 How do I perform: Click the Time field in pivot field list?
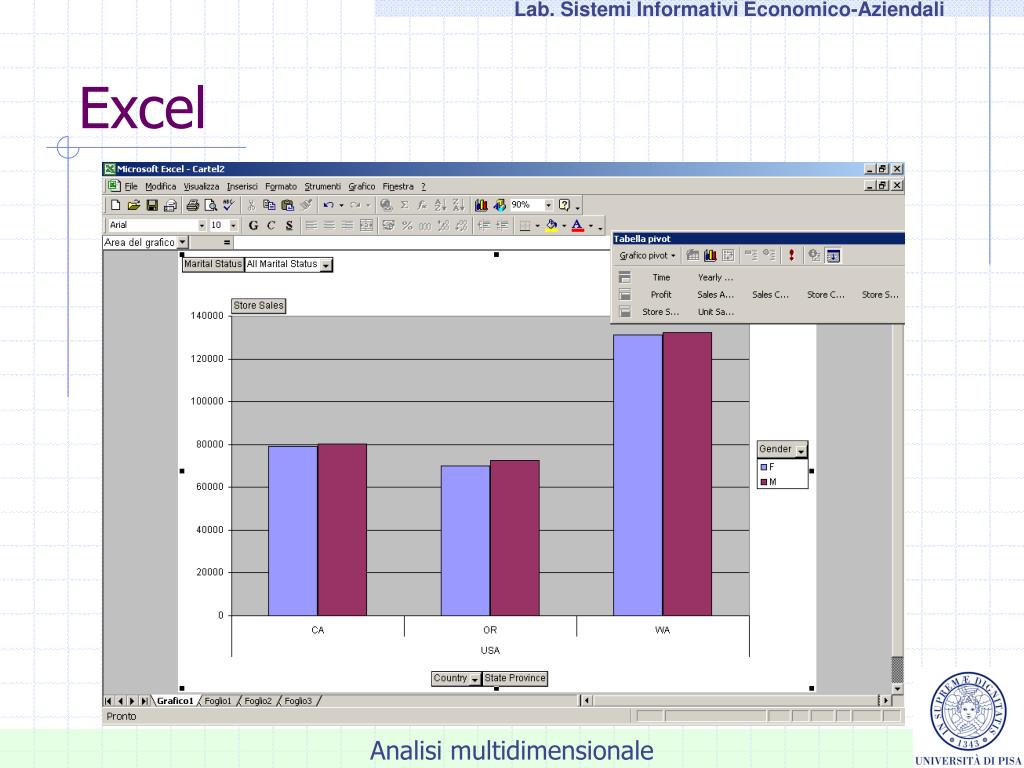[662, 278]
